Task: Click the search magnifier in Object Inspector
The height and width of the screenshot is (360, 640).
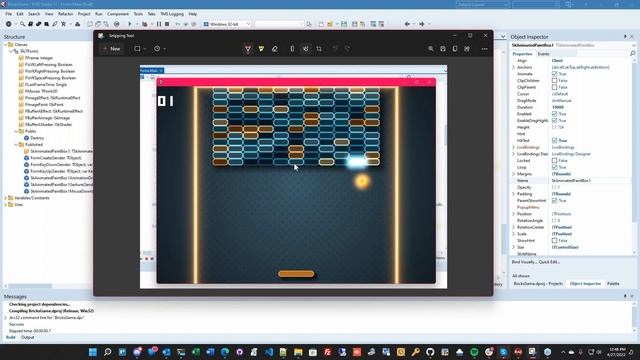Action: [633, 53]
